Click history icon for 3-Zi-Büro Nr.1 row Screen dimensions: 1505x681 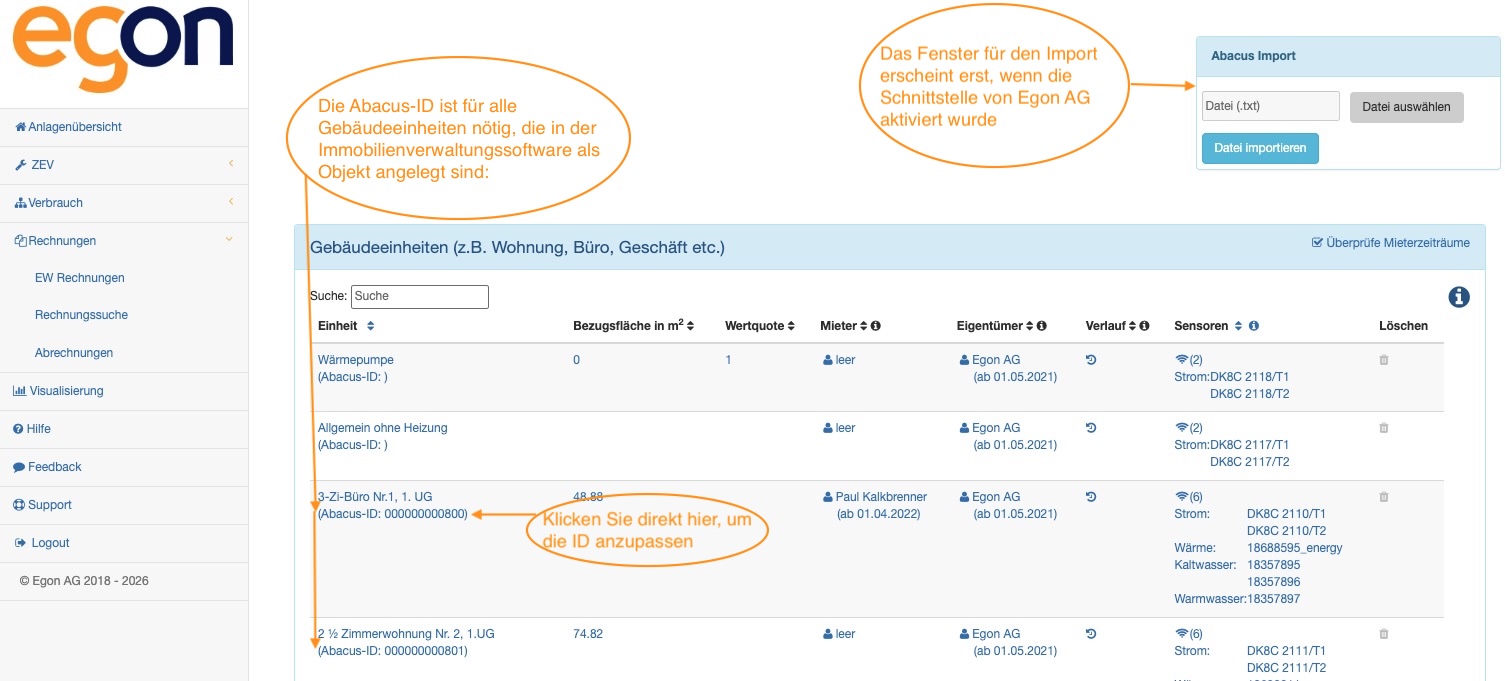(x=1091, y=497)
